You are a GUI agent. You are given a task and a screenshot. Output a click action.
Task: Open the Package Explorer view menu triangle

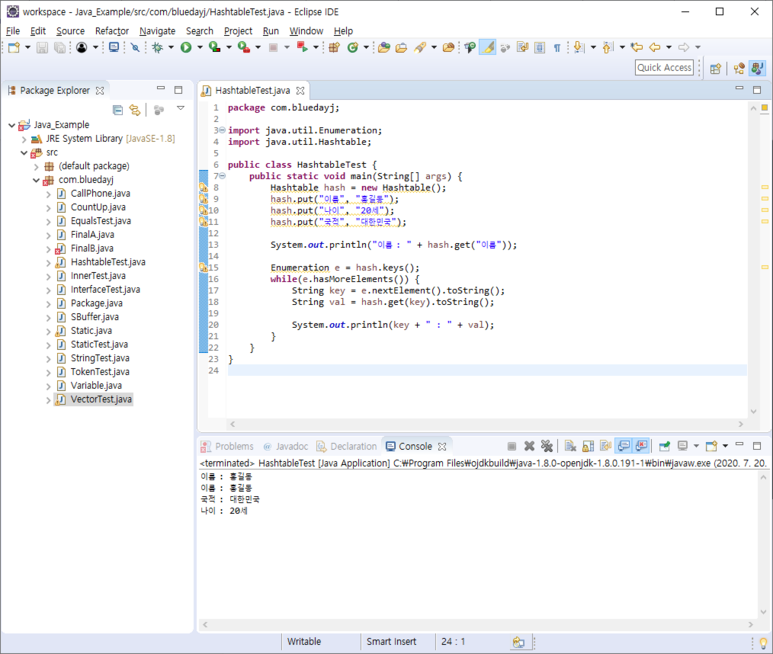click(181, 108)
